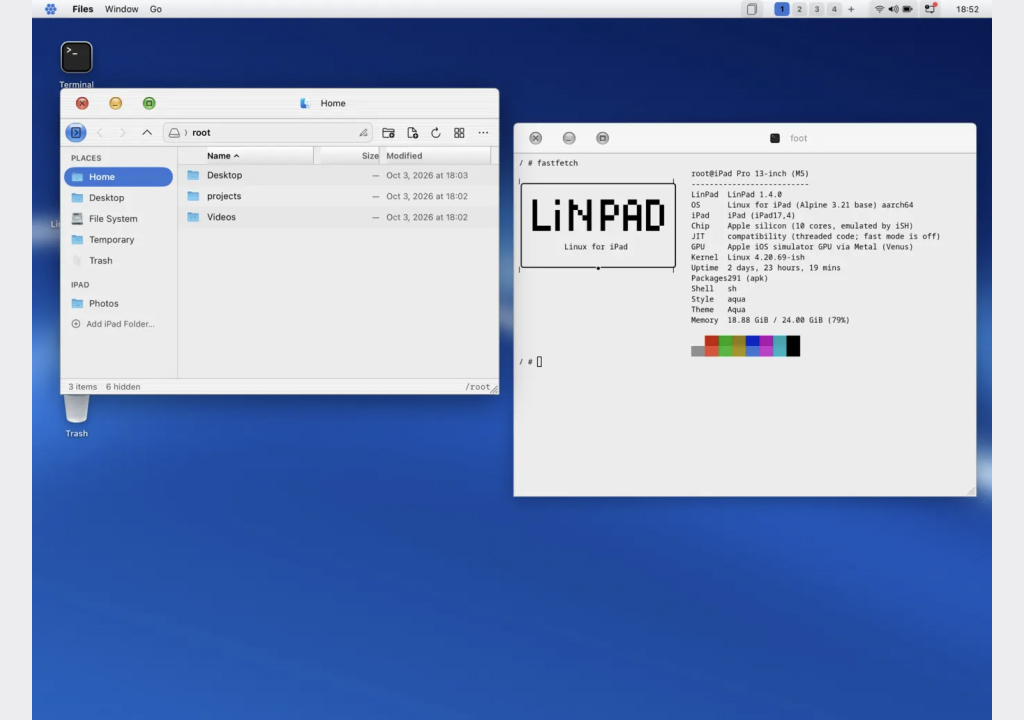1024x720 pixels.
Task: Click the Wi-Fi status icon
Action: pos(879,9)
